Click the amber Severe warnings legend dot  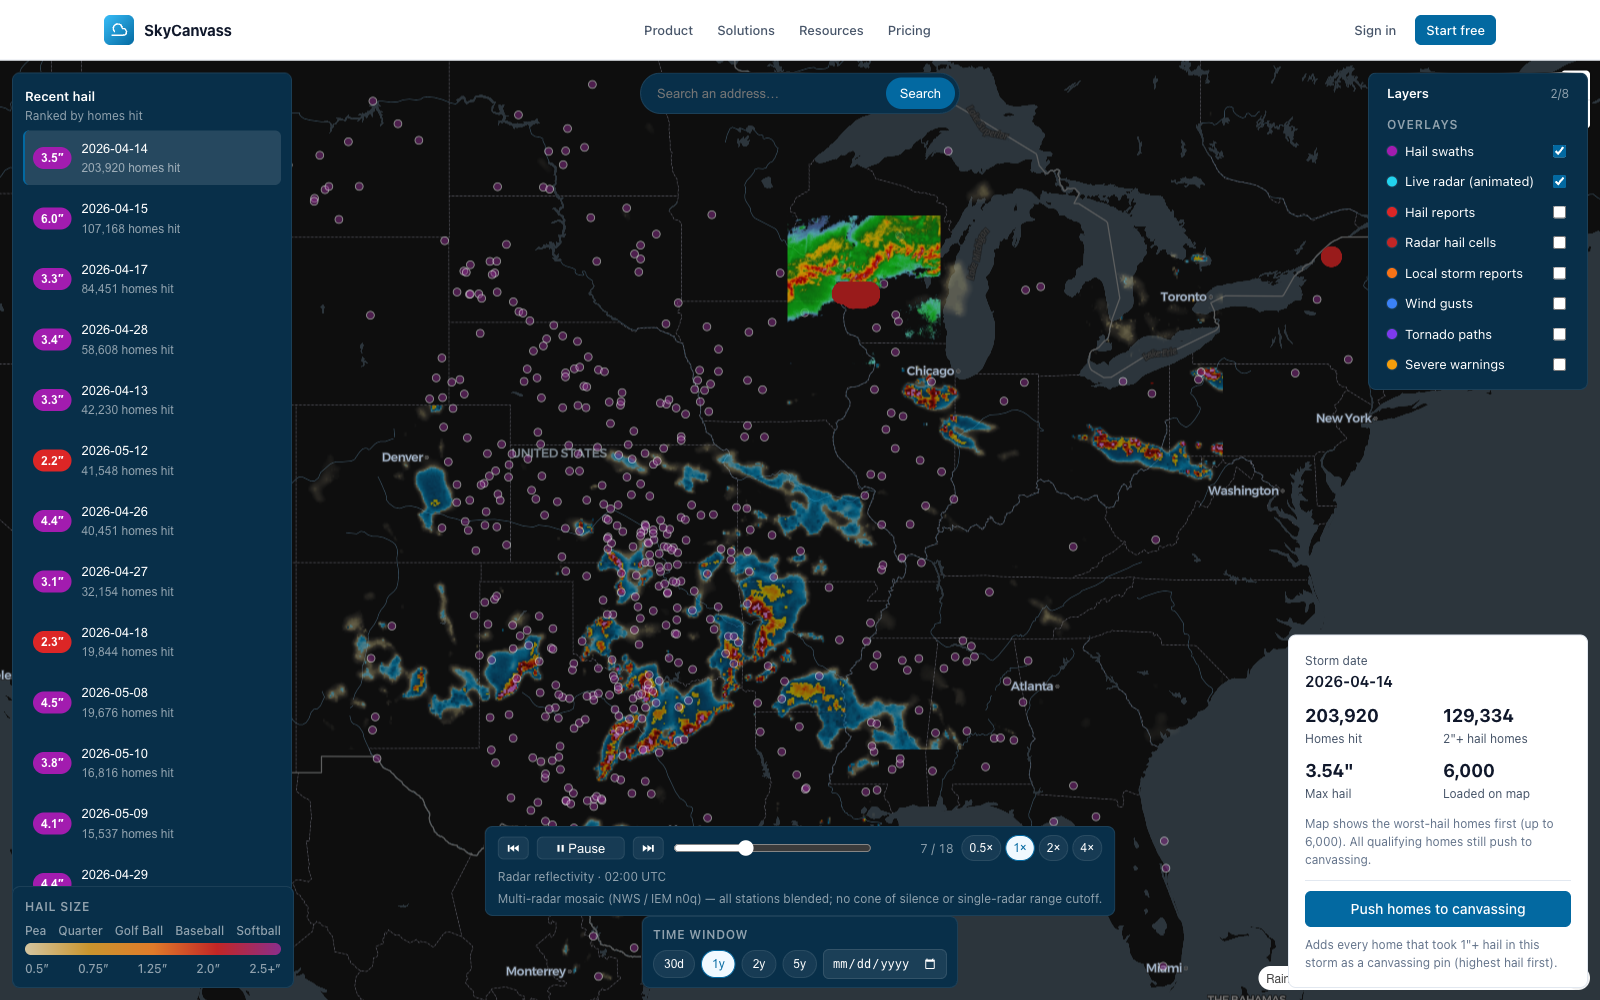(1392, 365)
